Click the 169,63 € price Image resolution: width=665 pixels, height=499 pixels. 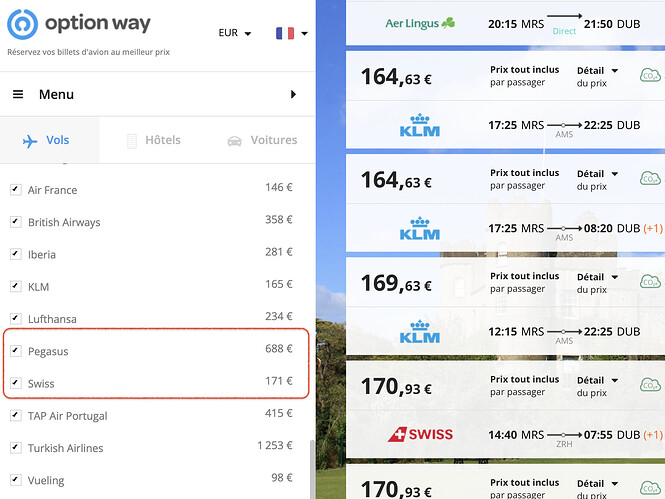click(396, 283)
